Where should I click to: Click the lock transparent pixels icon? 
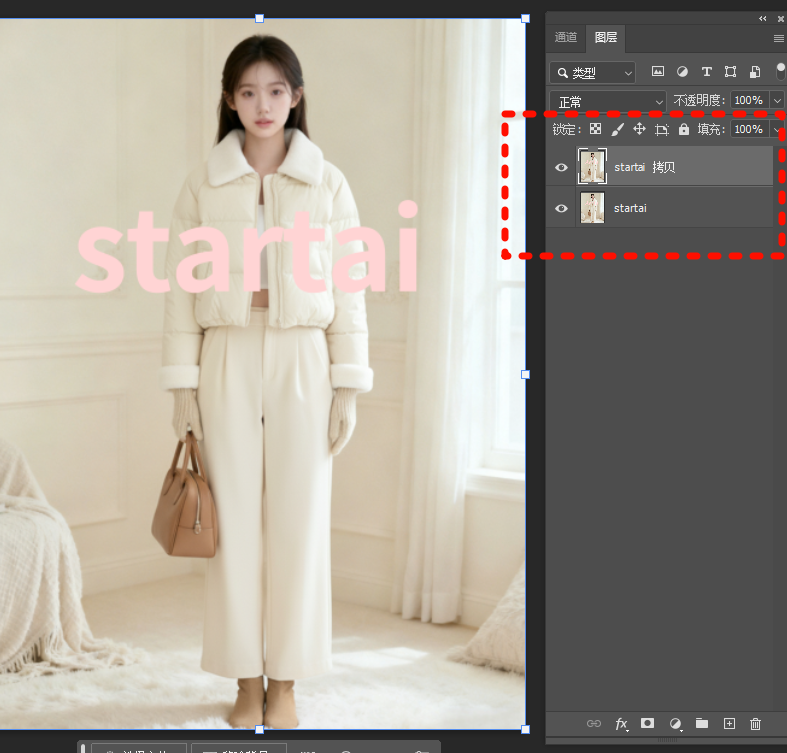595,130
